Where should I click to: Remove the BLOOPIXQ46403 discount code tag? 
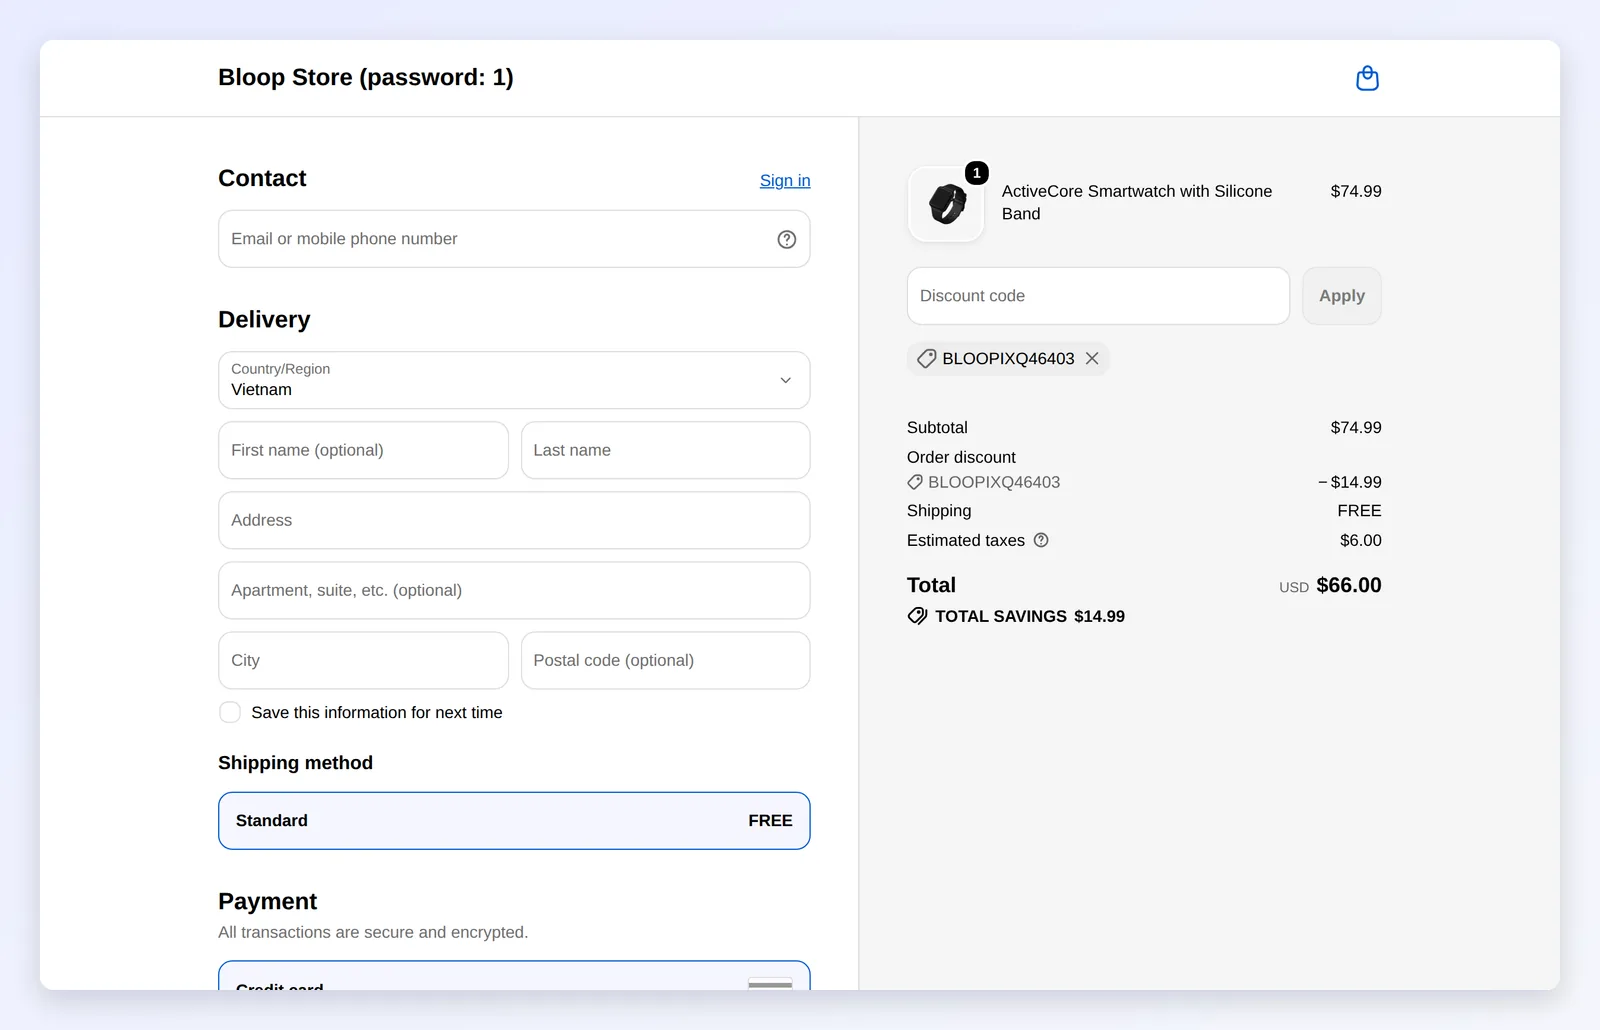coord(1092,358)
